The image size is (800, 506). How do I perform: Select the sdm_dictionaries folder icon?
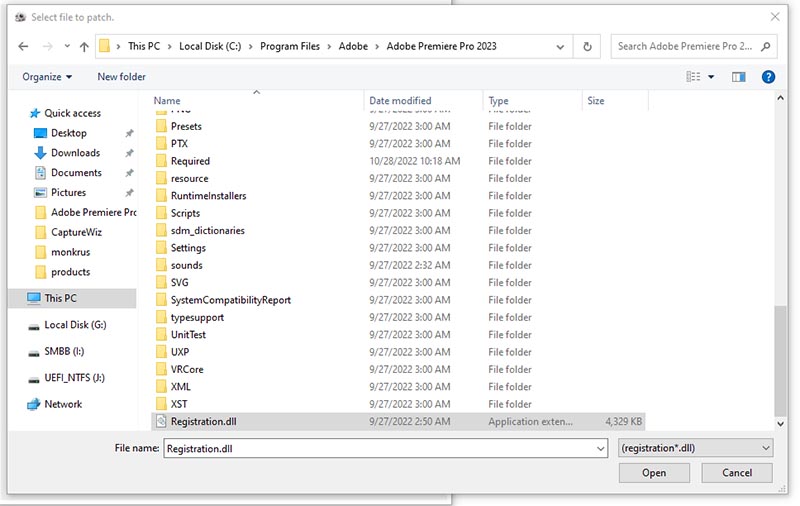pyautogui.click(x=161, y=230)
